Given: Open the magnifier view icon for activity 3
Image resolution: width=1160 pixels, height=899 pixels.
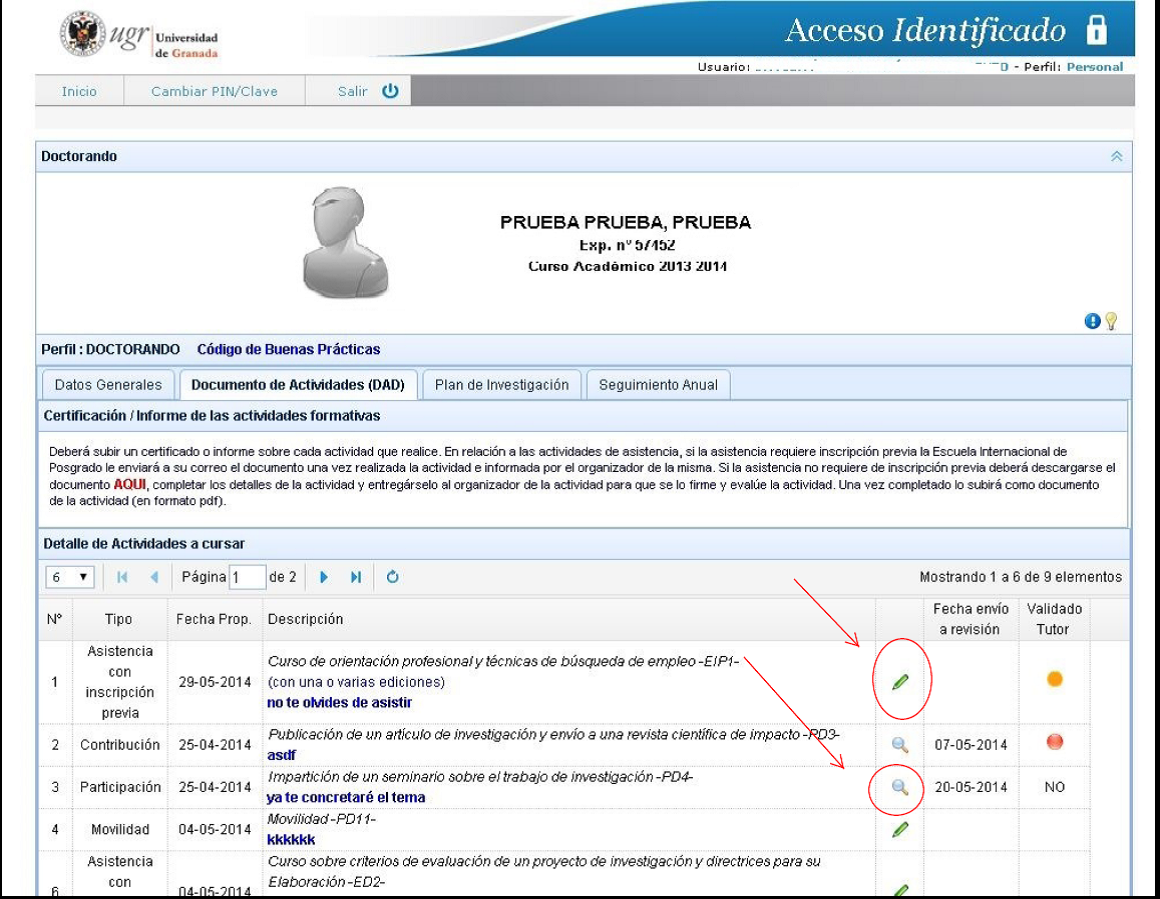Looking at the screenshot, I should 900,787.
